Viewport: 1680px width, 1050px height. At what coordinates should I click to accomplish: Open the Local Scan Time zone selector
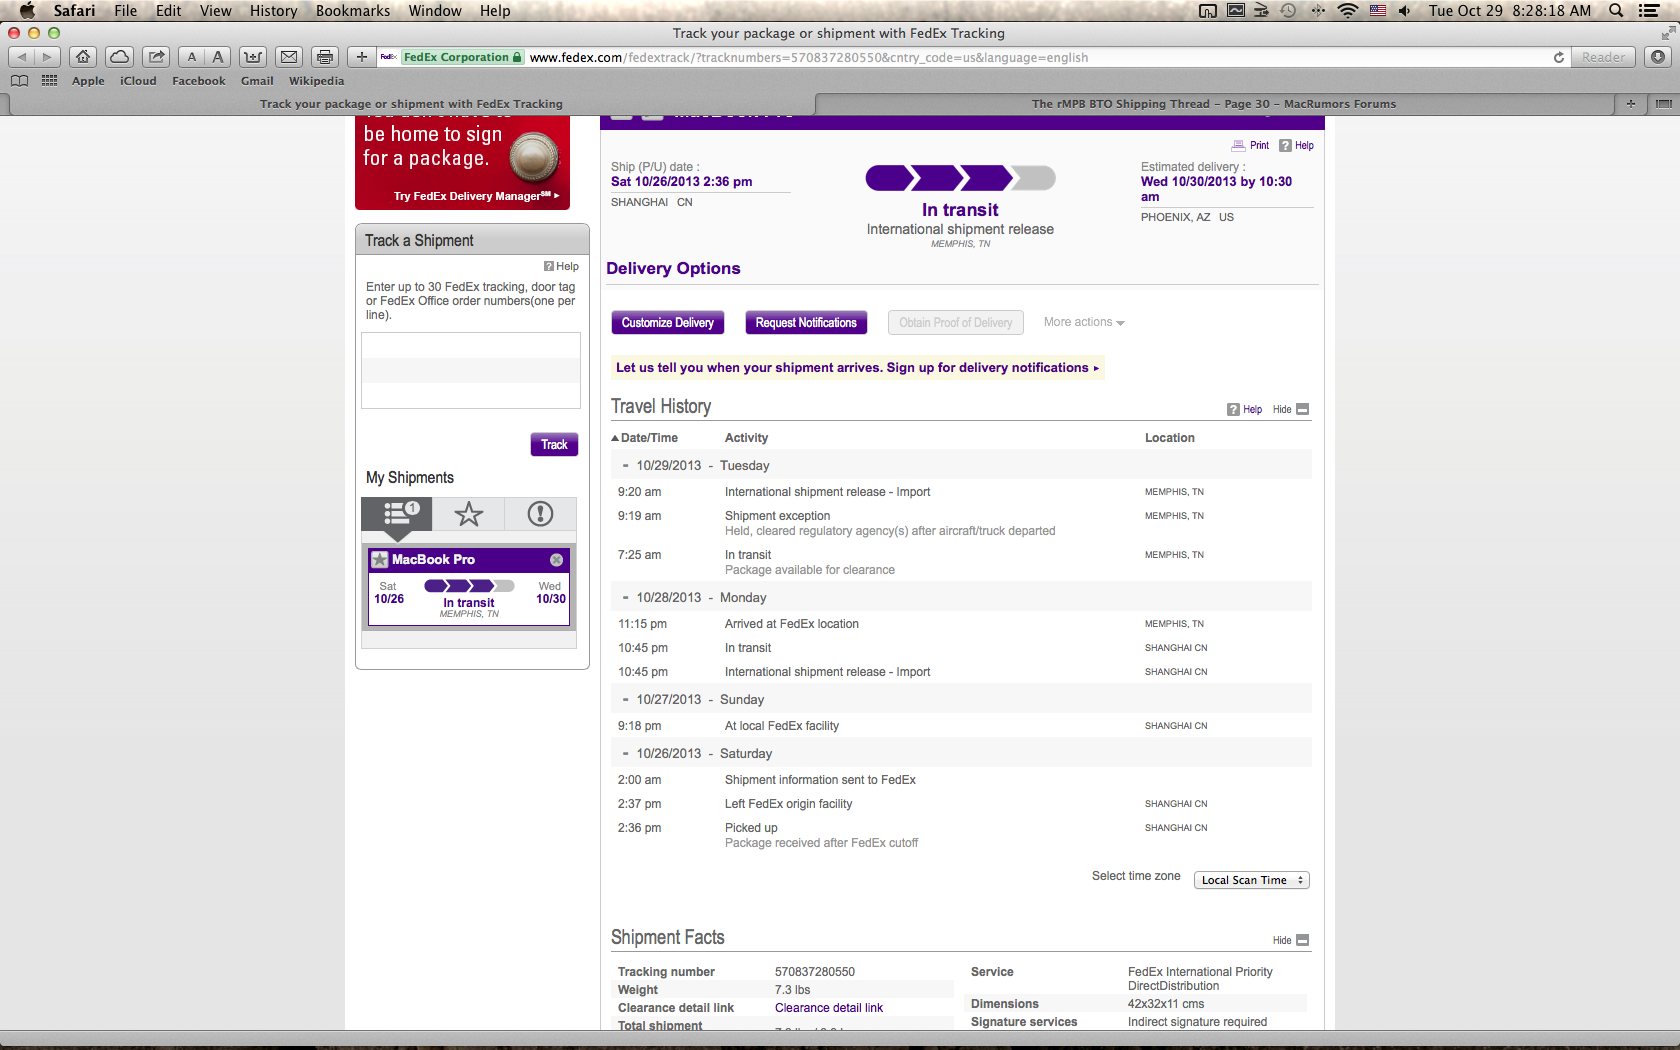point(1252,881)
